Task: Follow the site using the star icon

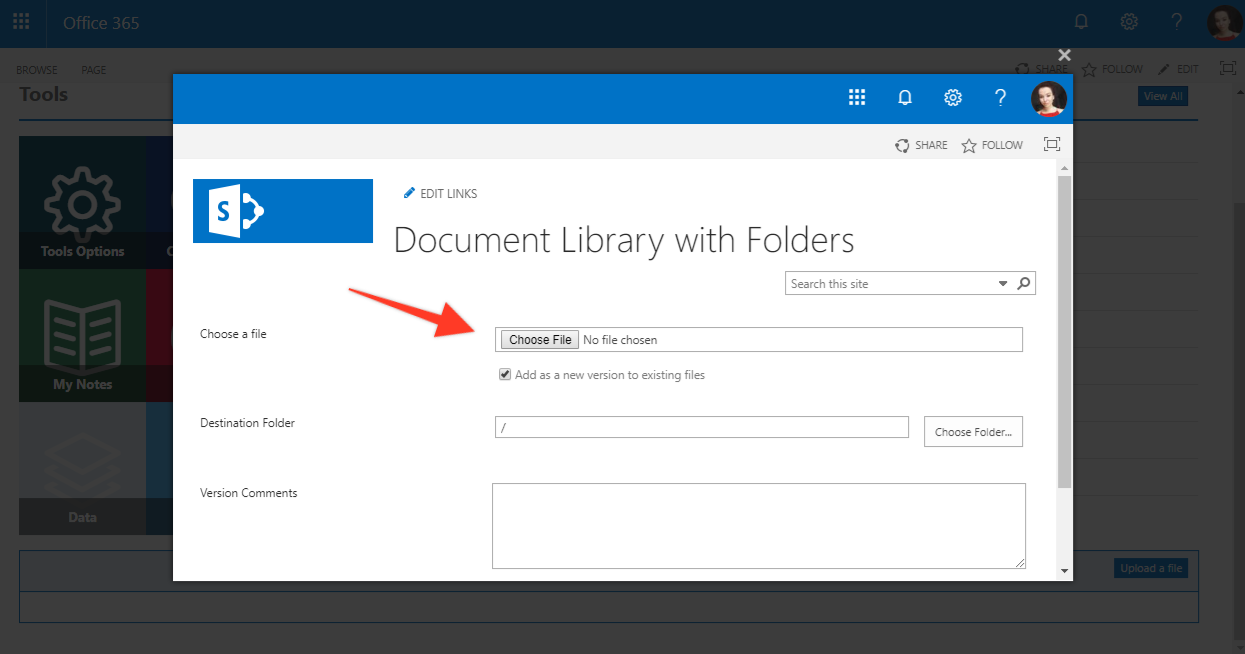Action: (967, 144)
